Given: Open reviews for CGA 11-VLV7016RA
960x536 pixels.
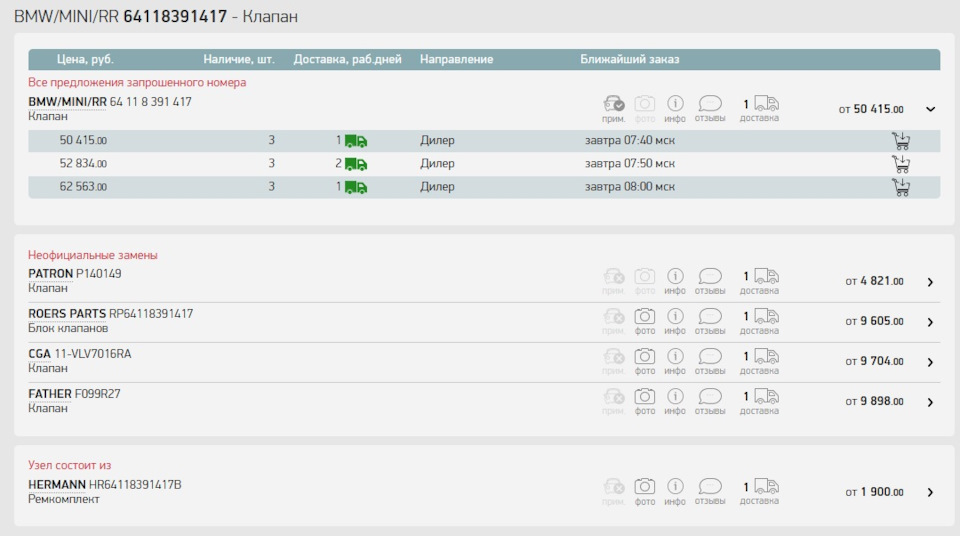Looking at the screenshot, I should click(x=710, y=356).
